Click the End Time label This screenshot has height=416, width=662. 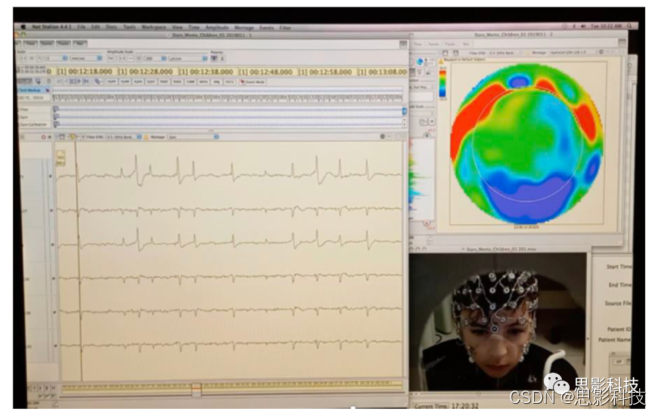(x=620, y=285)
